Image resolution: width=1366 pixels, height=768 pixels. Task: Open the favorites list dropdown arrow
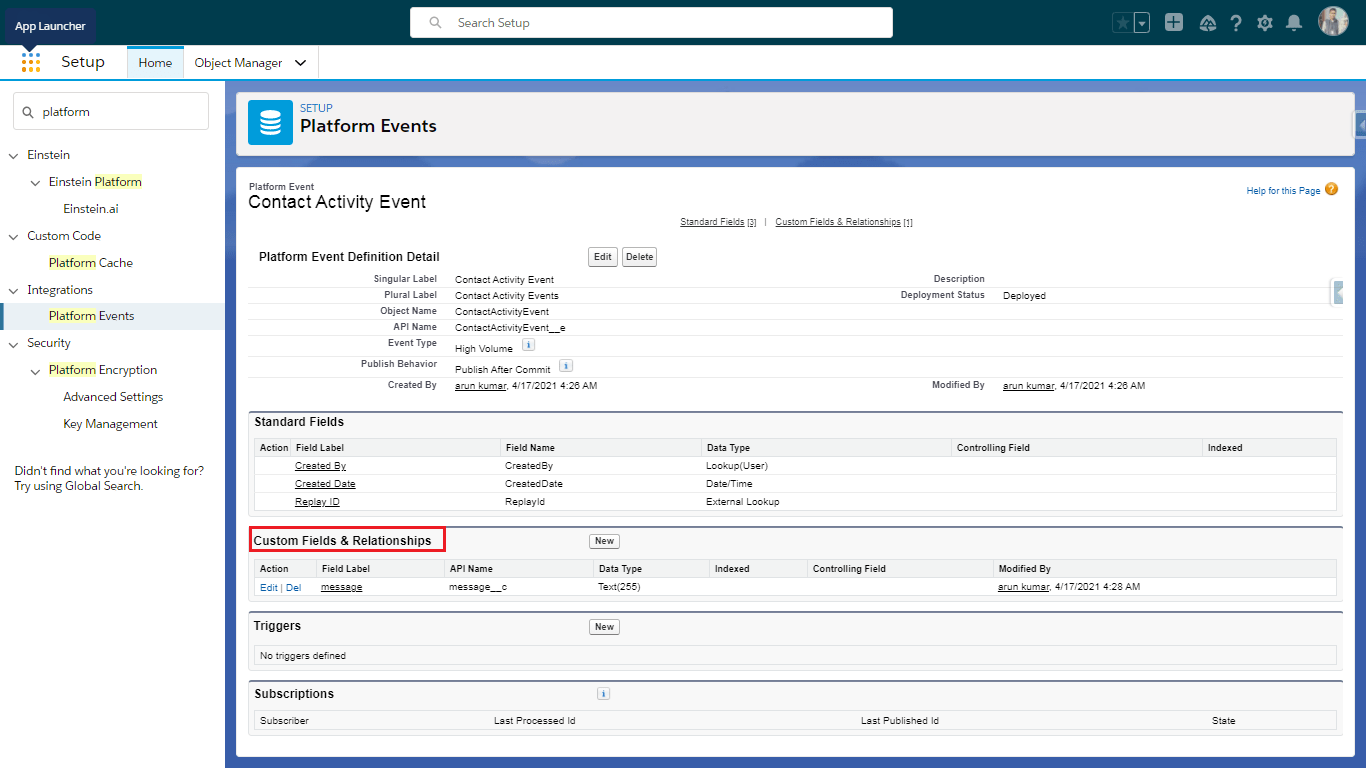coord(1142,22)
